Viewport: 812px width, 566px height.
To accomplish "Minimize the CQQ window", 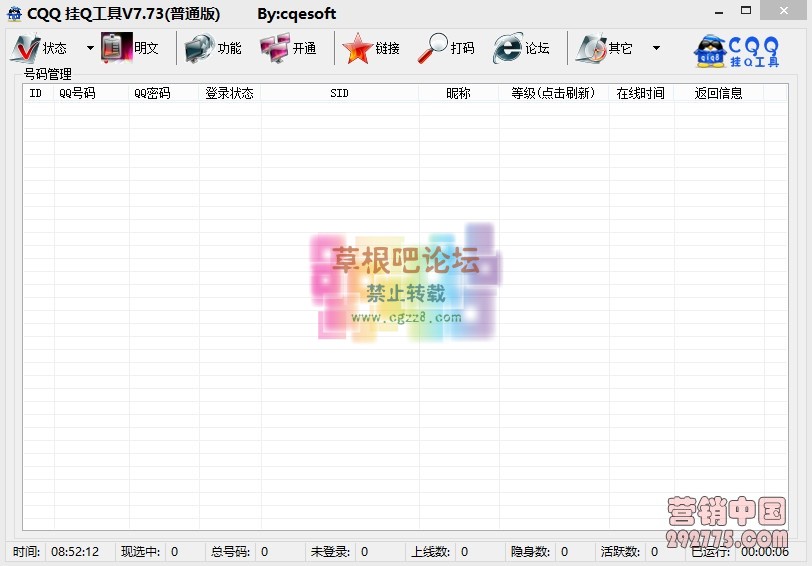I will [x=719, y=11].
